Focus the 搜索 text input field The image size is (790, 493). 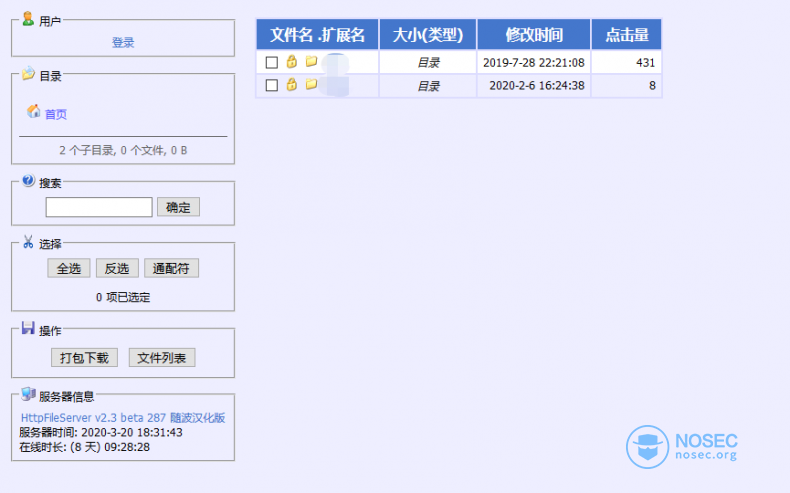99,207
